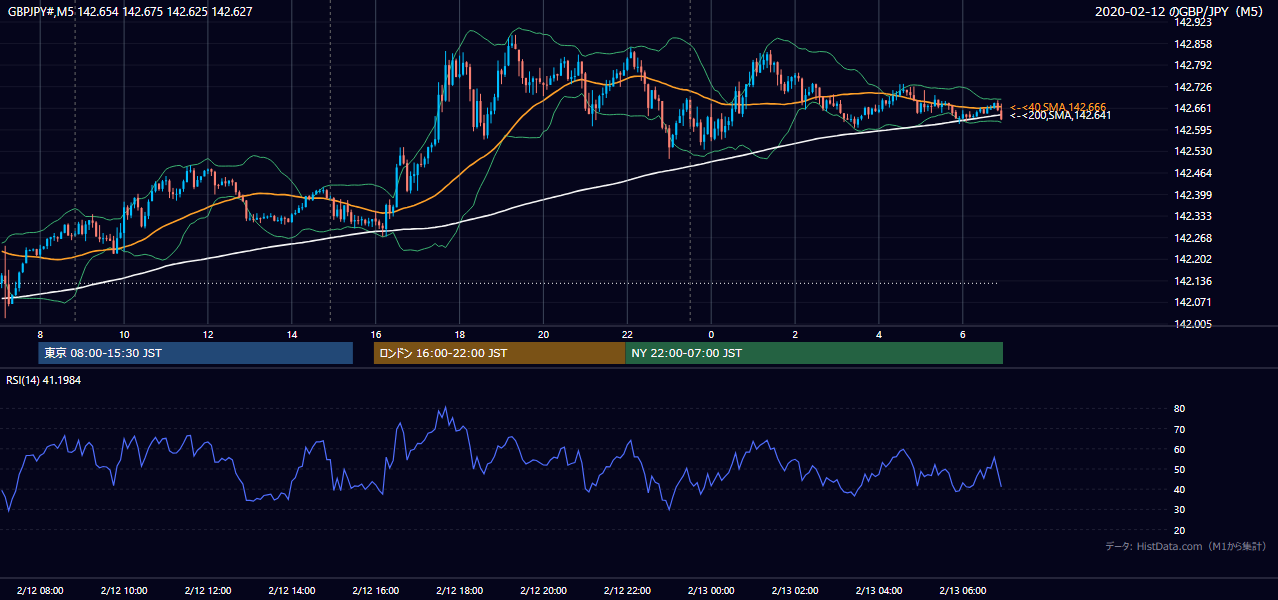Click the bottom date label 2/12 22:00
The image size is (1278, 600).
pyautogui.click(x=627, y=591)
